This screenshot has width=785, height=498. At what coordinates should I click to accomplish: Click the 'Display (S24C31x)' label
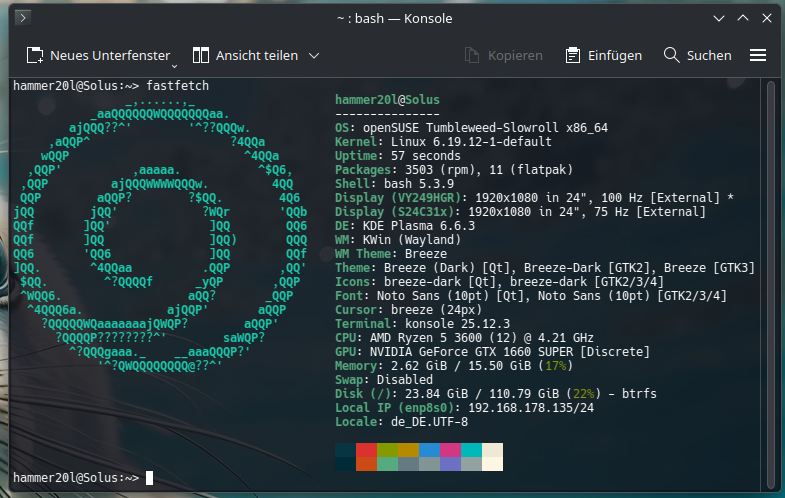pyautogui.click(x=394, y=212)
